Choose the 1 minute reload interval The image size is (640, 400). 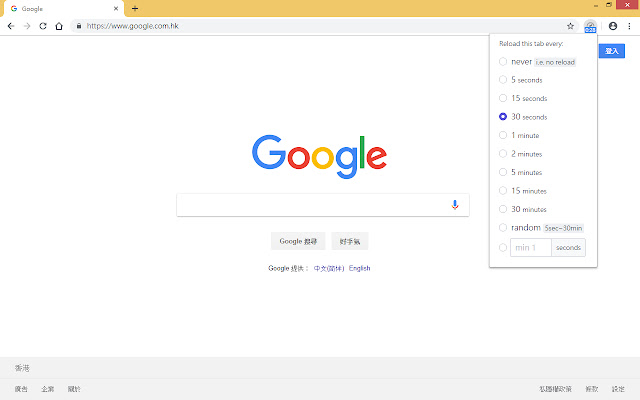pos(503,135)
